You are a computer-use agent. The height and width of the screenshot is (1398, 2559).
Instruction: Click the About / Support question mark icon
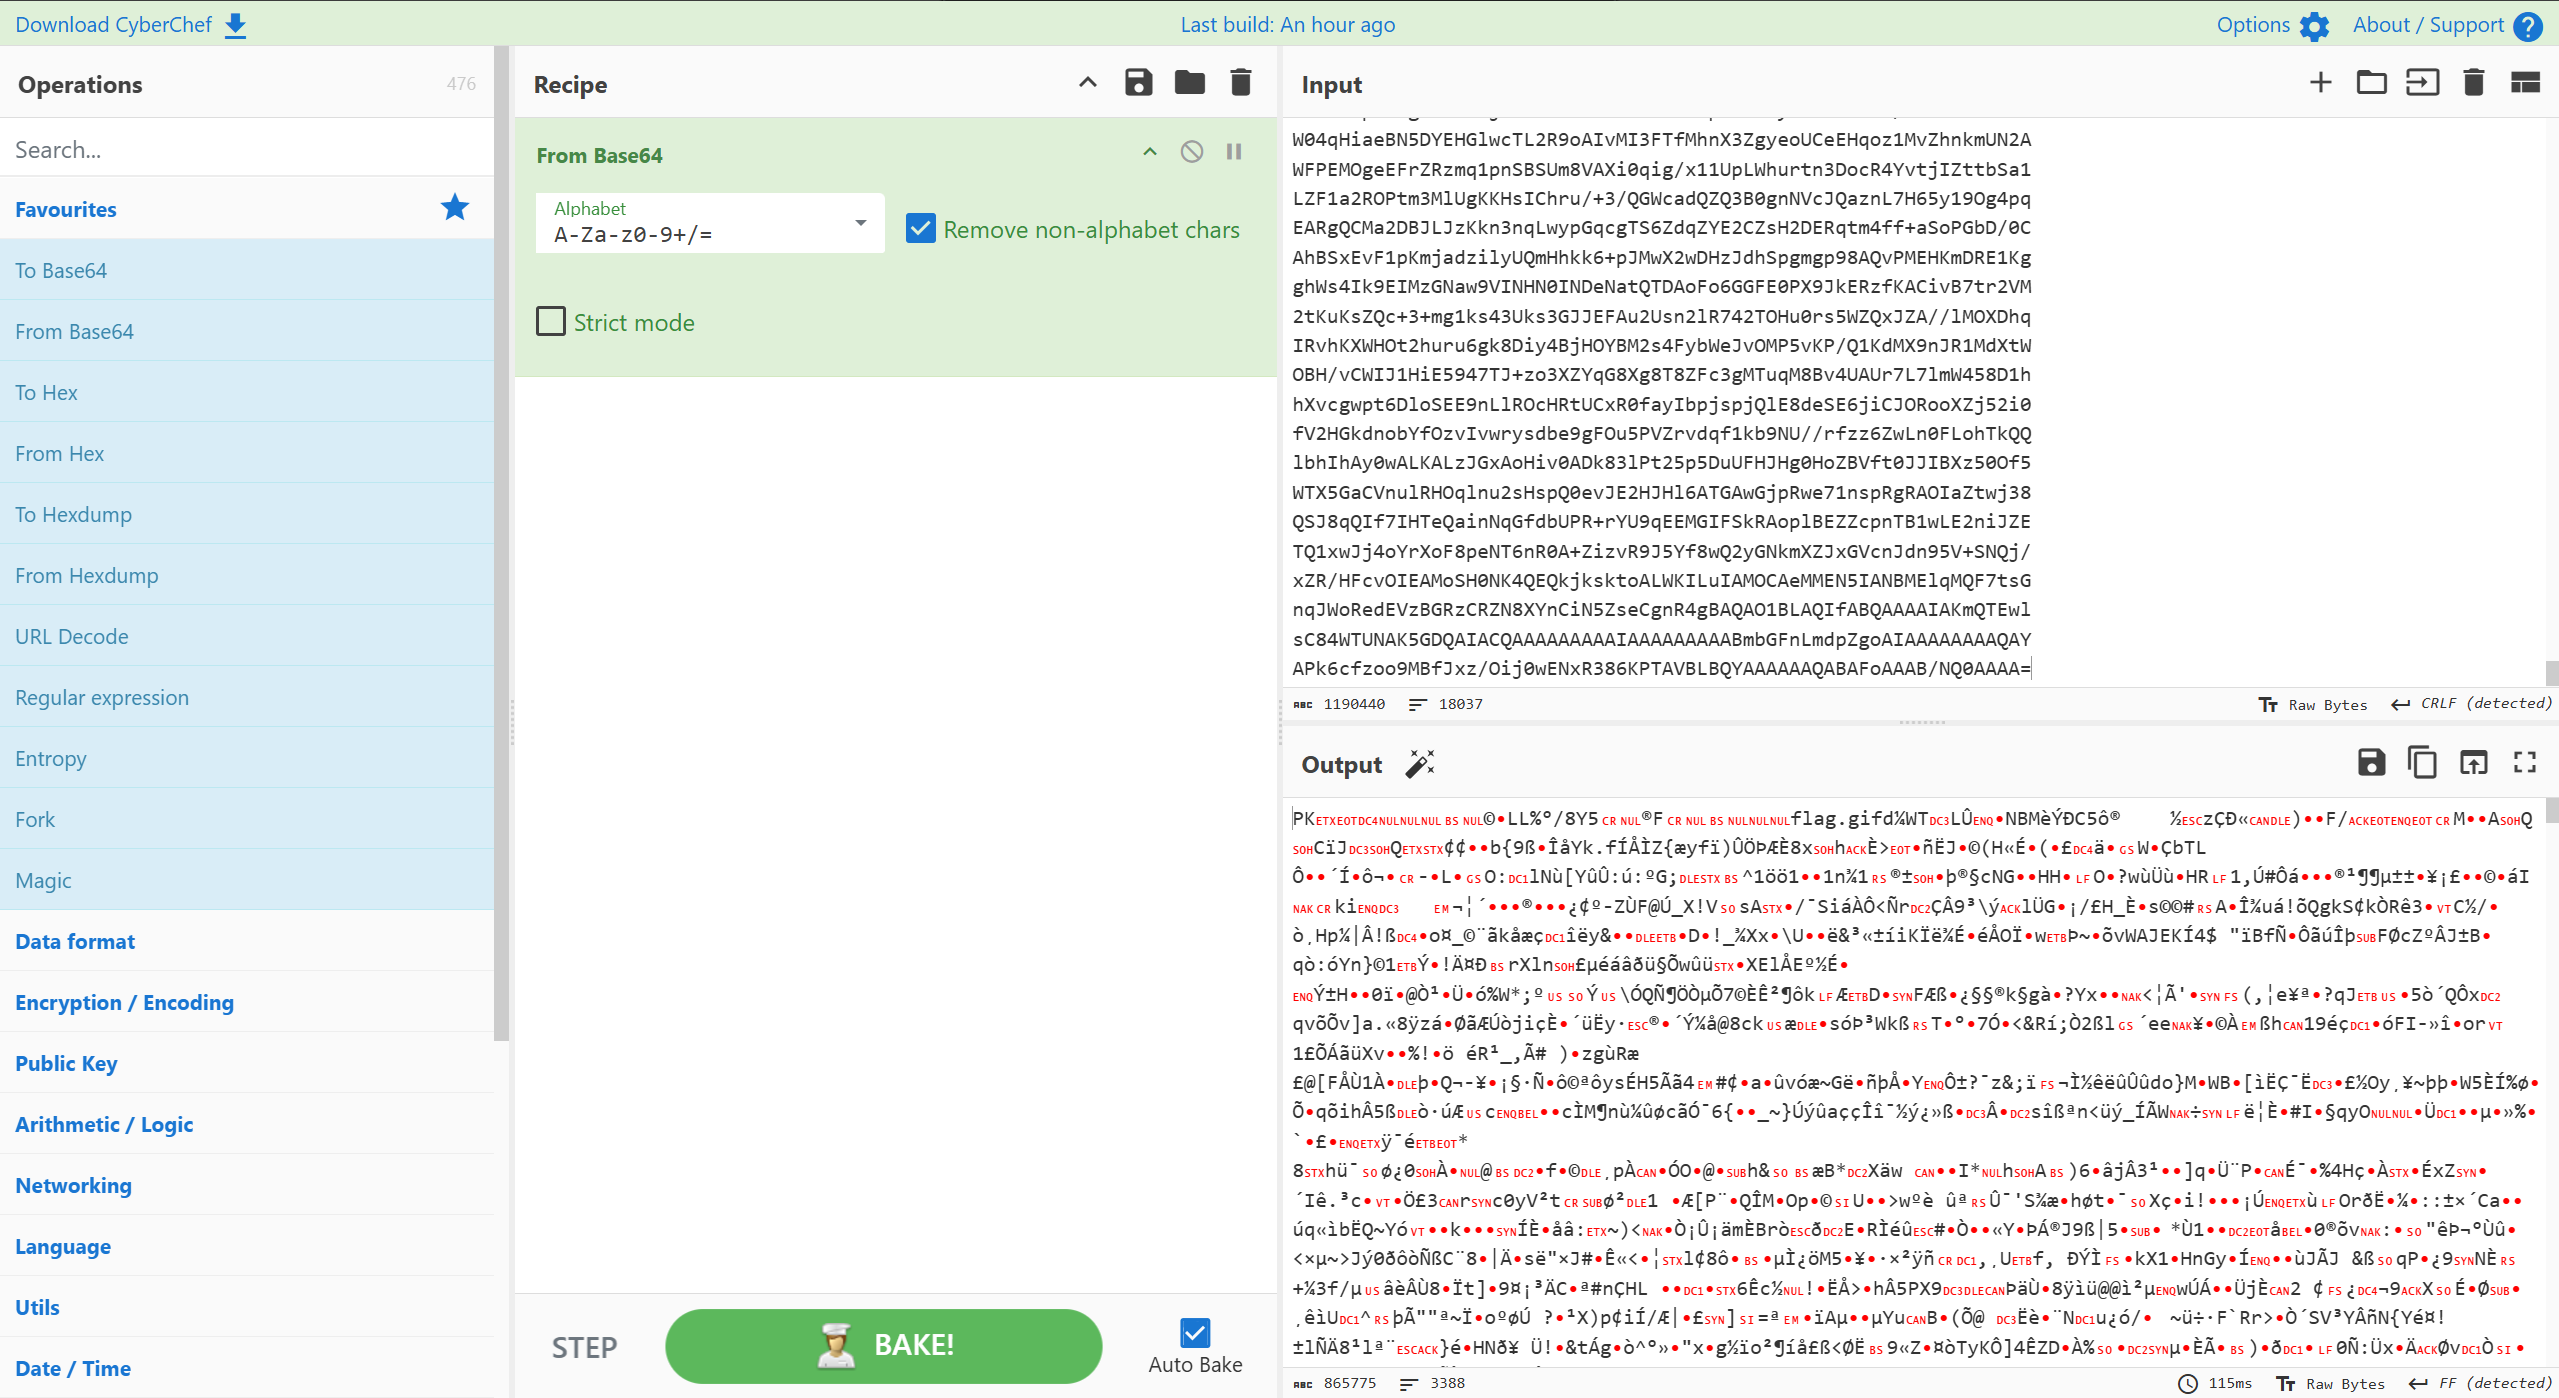pos(2527,26)
